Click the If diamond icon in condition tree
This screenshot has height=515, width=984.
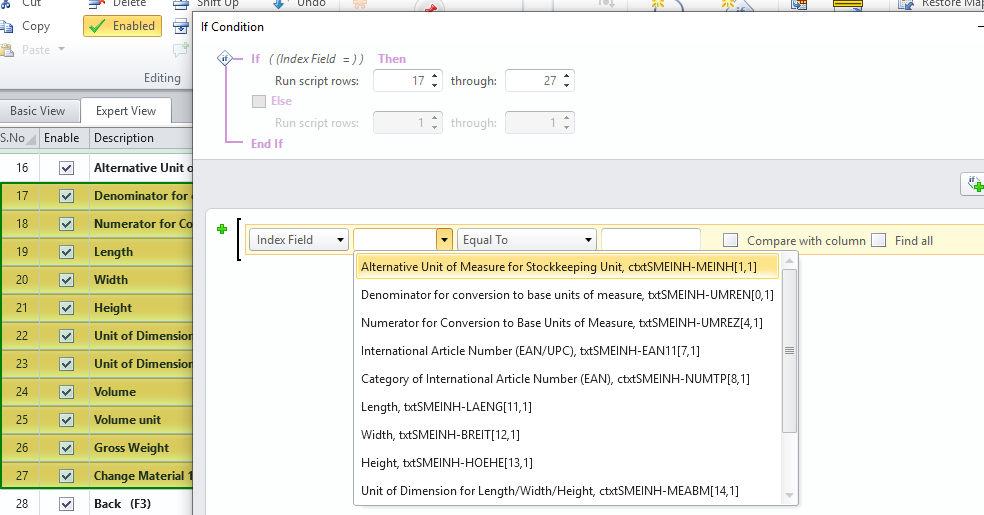pyautogui.click(x=225, y=58)
